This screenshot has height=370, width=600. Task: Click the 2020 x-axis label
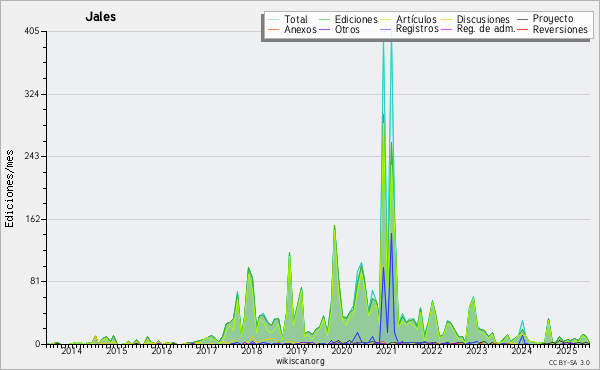tap(342, 351)
